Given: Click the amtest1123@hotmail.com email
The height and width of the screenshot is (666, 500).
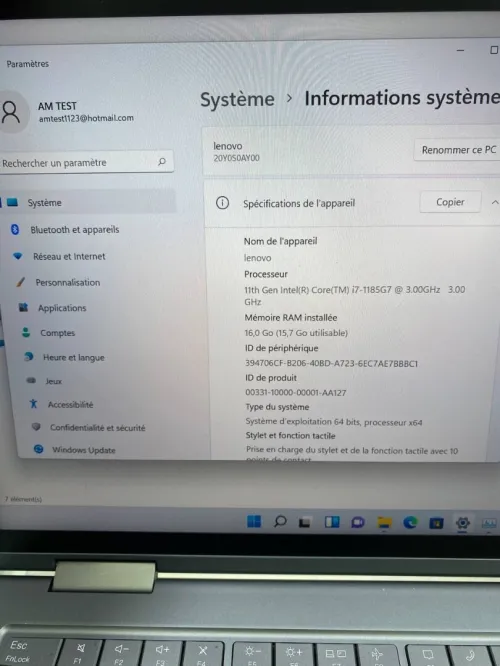Looking at the screenshot, I should (86, 119).
